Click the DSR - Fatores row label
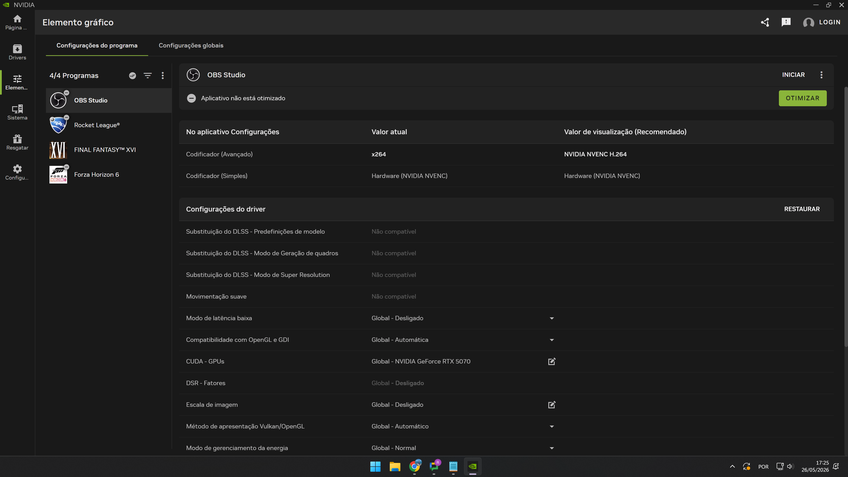The width and height of the screenshot is (848, 477). 206,383
